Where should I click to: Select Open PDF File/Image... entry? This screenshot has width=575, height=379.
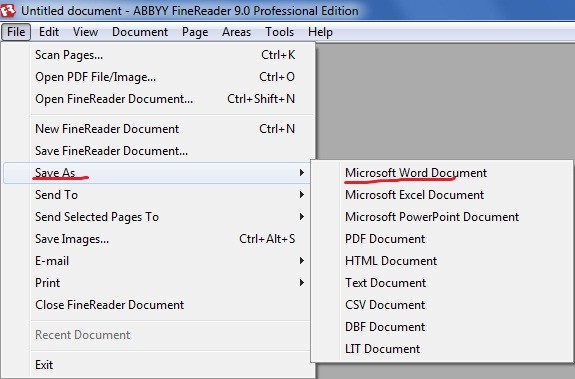159,77
